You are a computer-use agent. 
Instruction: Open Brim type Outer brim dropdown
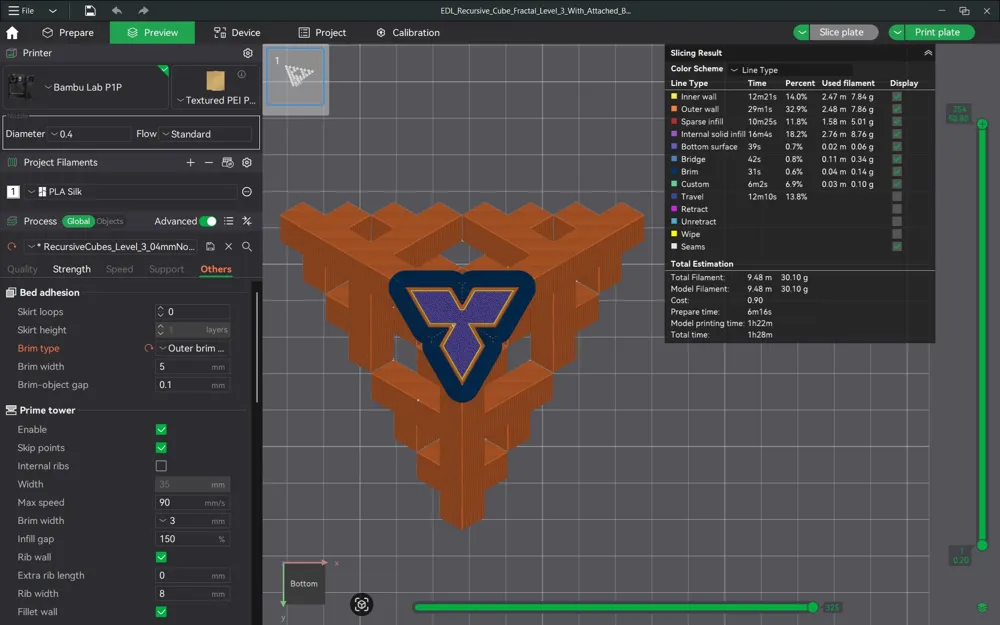click(193, 348)
